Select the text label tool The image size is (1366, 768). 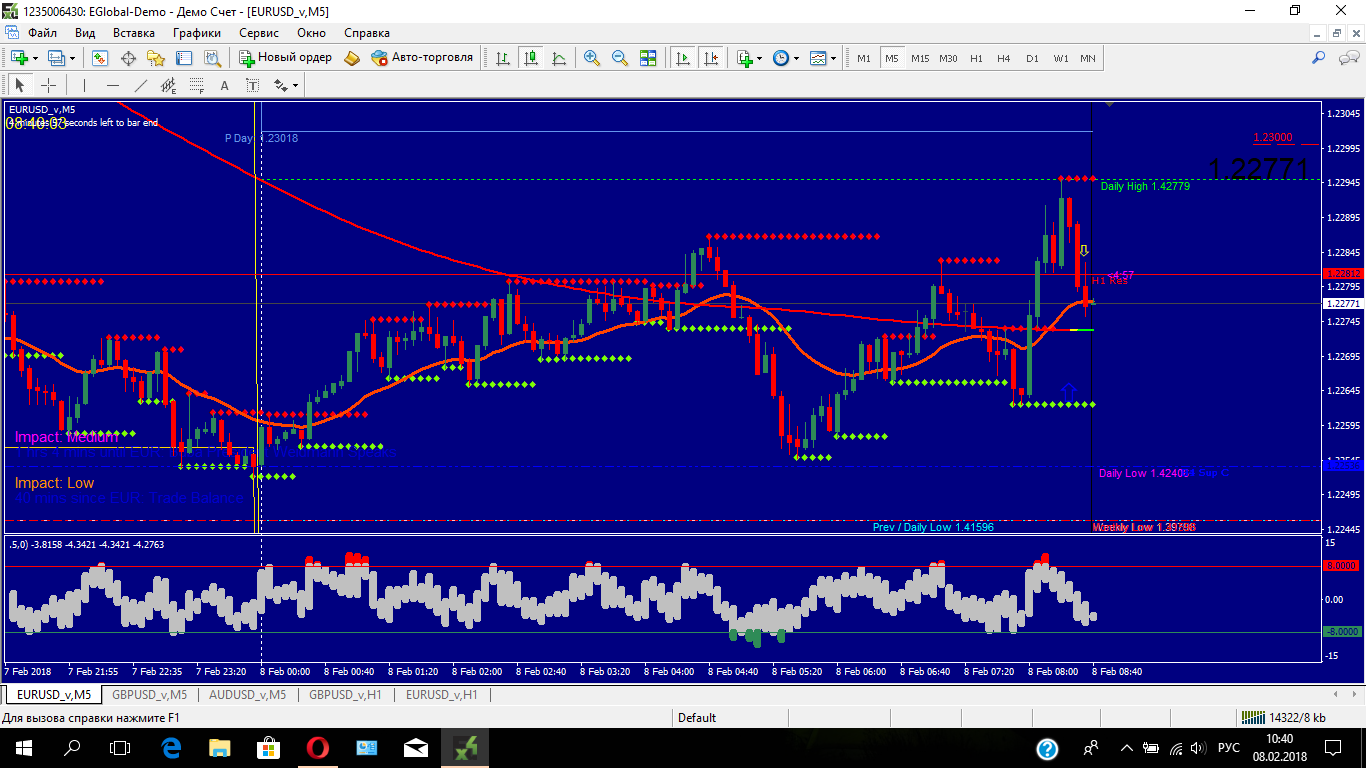click(224, 85)
